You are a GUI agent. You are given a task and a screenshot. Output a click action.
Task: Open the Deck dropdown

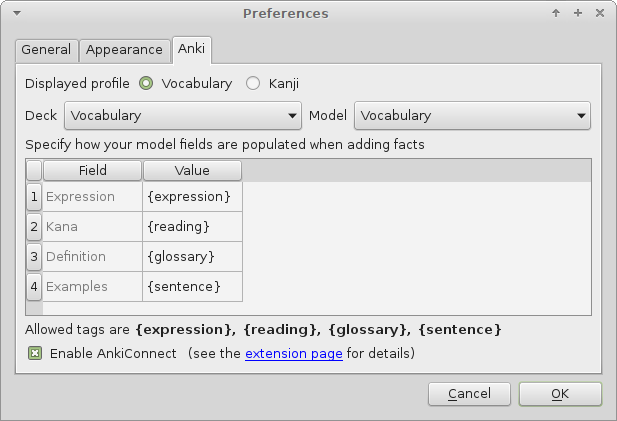coord(182,116)
